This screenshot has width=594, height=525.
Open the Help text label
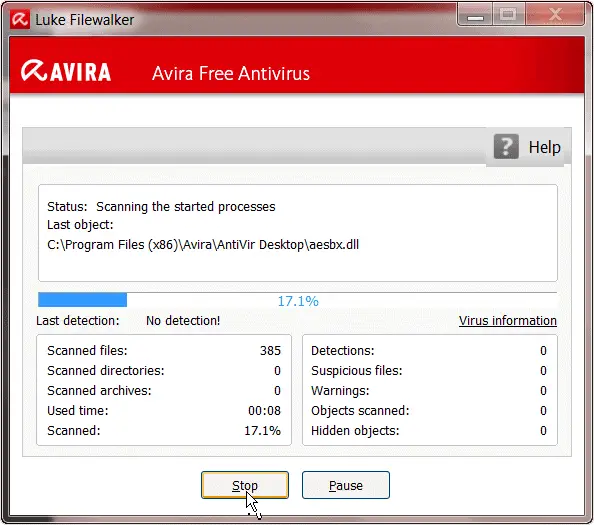[544, 147]
